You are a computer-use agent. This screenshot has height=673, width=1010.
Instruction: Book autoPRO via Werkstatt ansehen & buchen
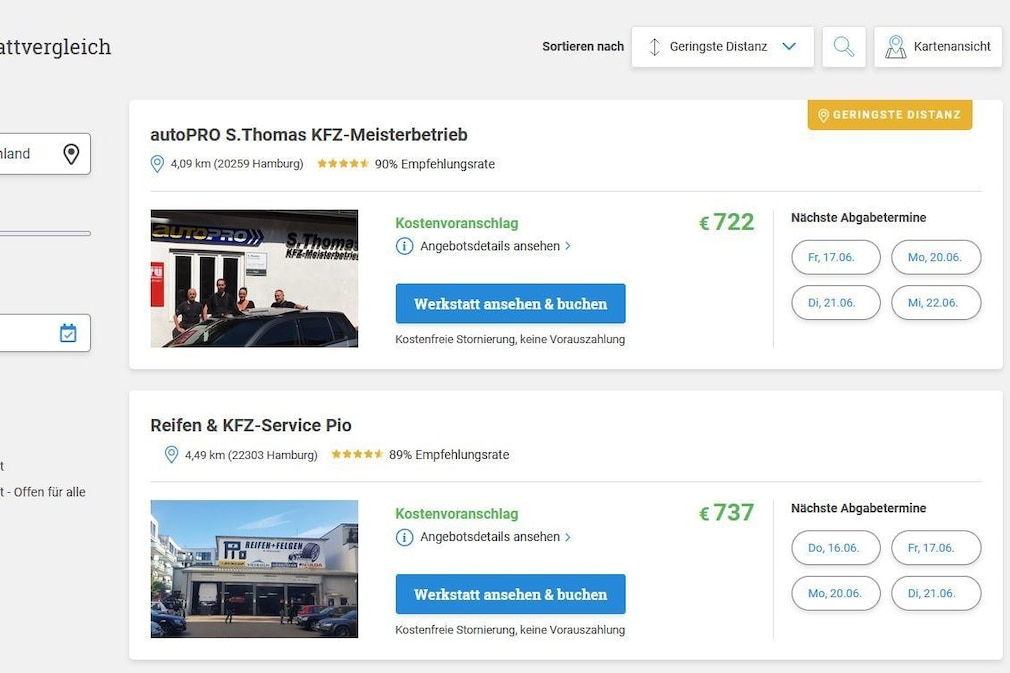[x=510, y=303]
